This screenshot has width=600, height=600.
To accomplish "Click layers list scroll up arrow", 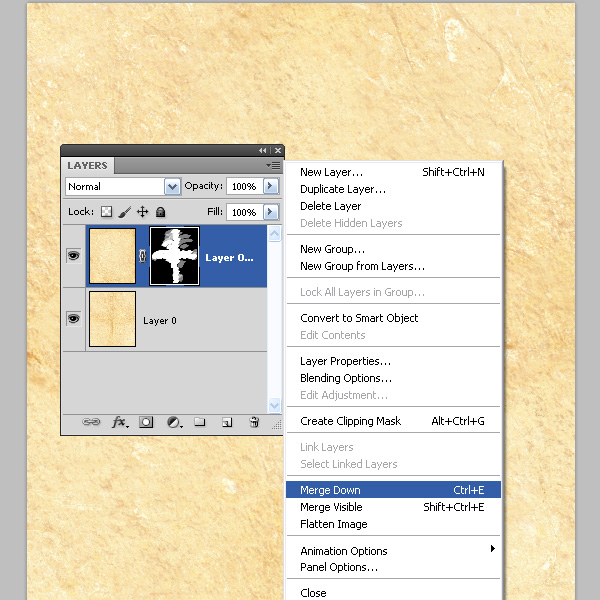I will pyautogui.click(x=274, y=233).
